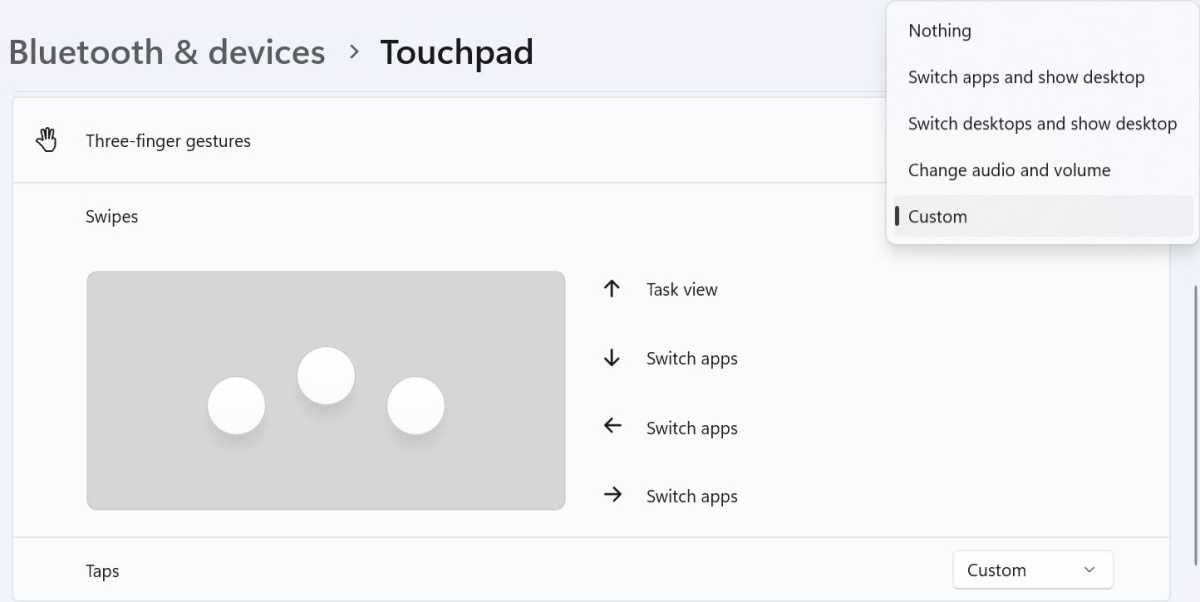Click the left arrow swipe icon
The width and height of the screenshot is (1200, 602).
point(612,427)
